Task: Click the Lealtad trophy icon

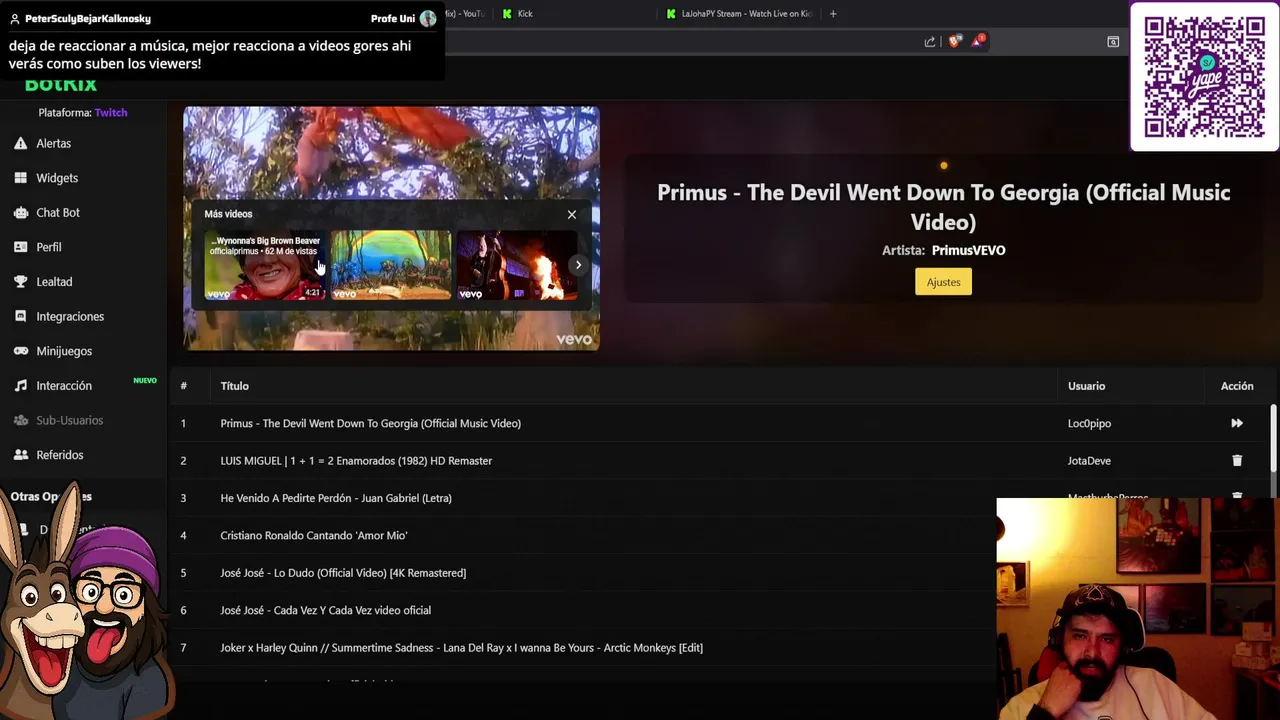Action: (20, 282)
